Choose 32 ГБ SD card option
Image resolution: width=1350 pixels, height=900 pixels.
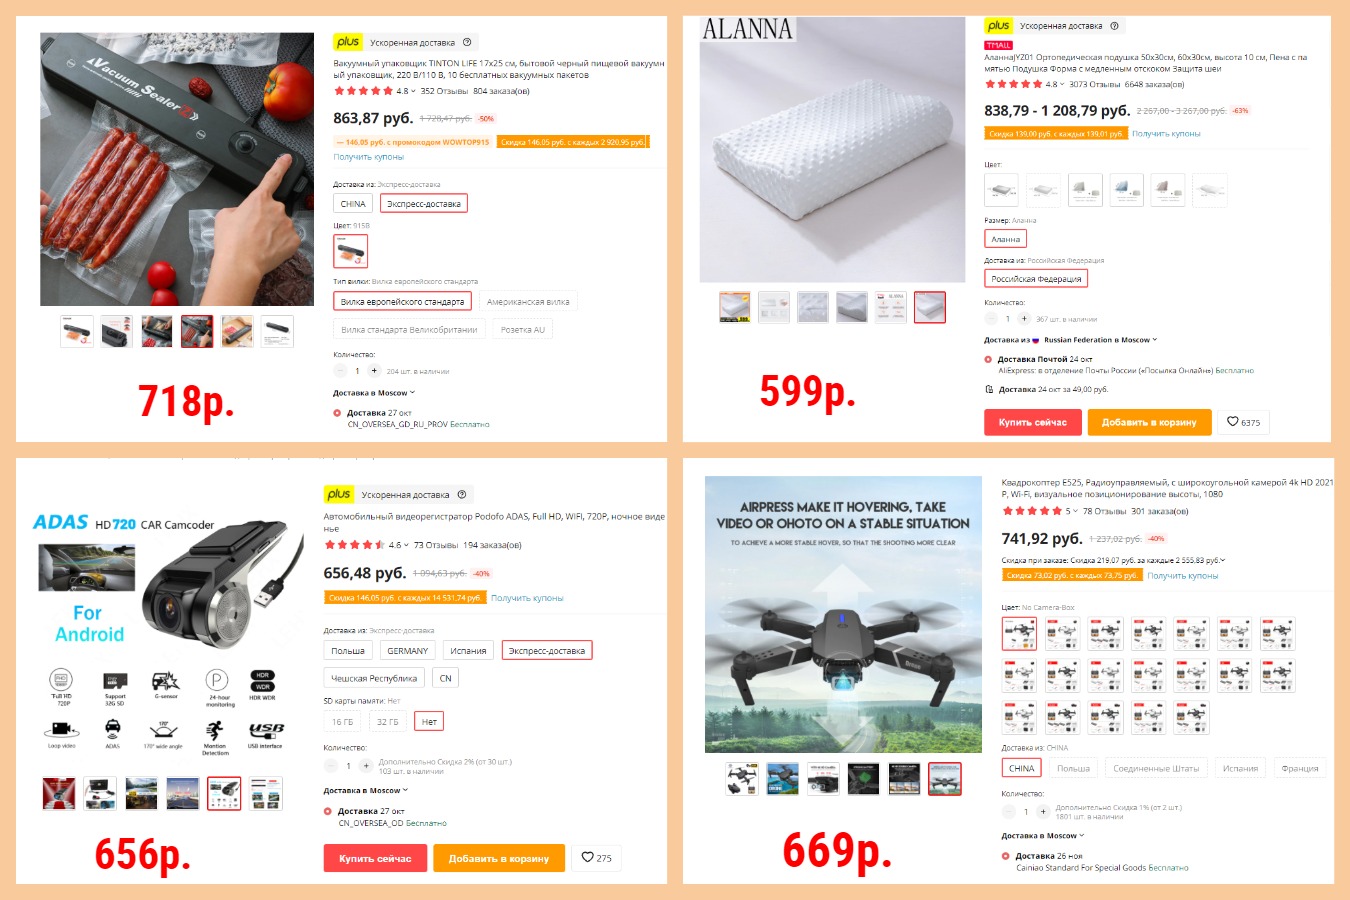pyautogui.click(x=387, y=721)
